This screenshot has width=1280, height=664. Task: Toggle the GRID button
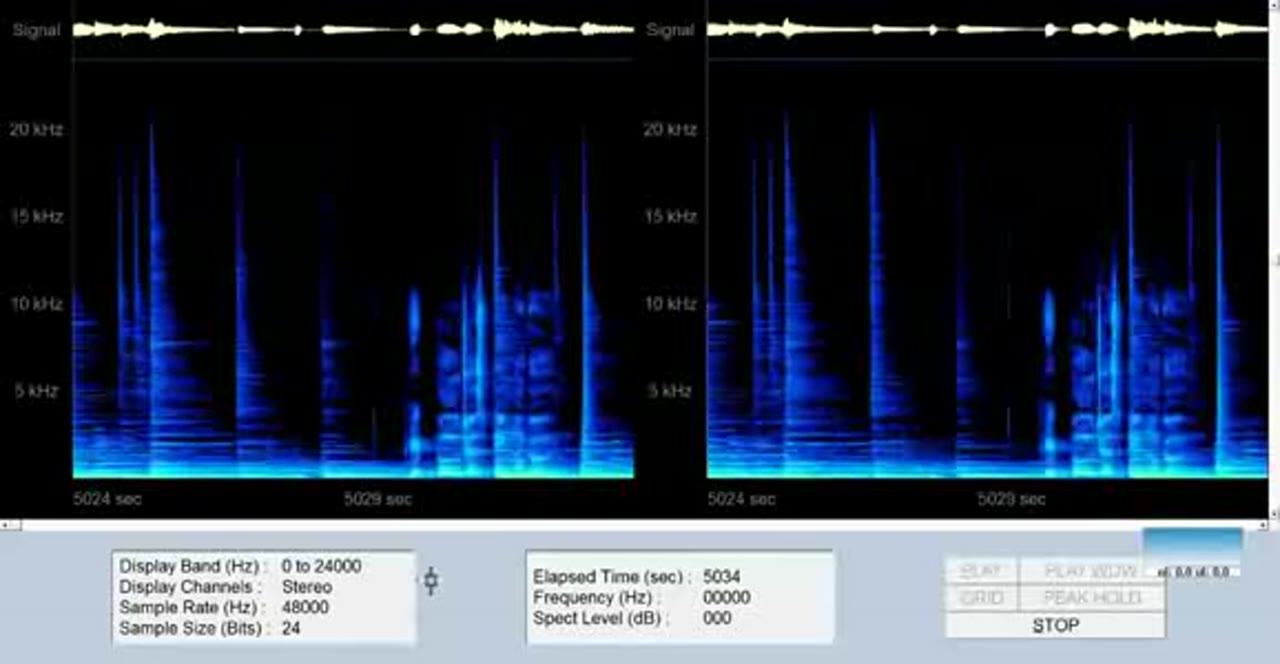coord(981,598)
